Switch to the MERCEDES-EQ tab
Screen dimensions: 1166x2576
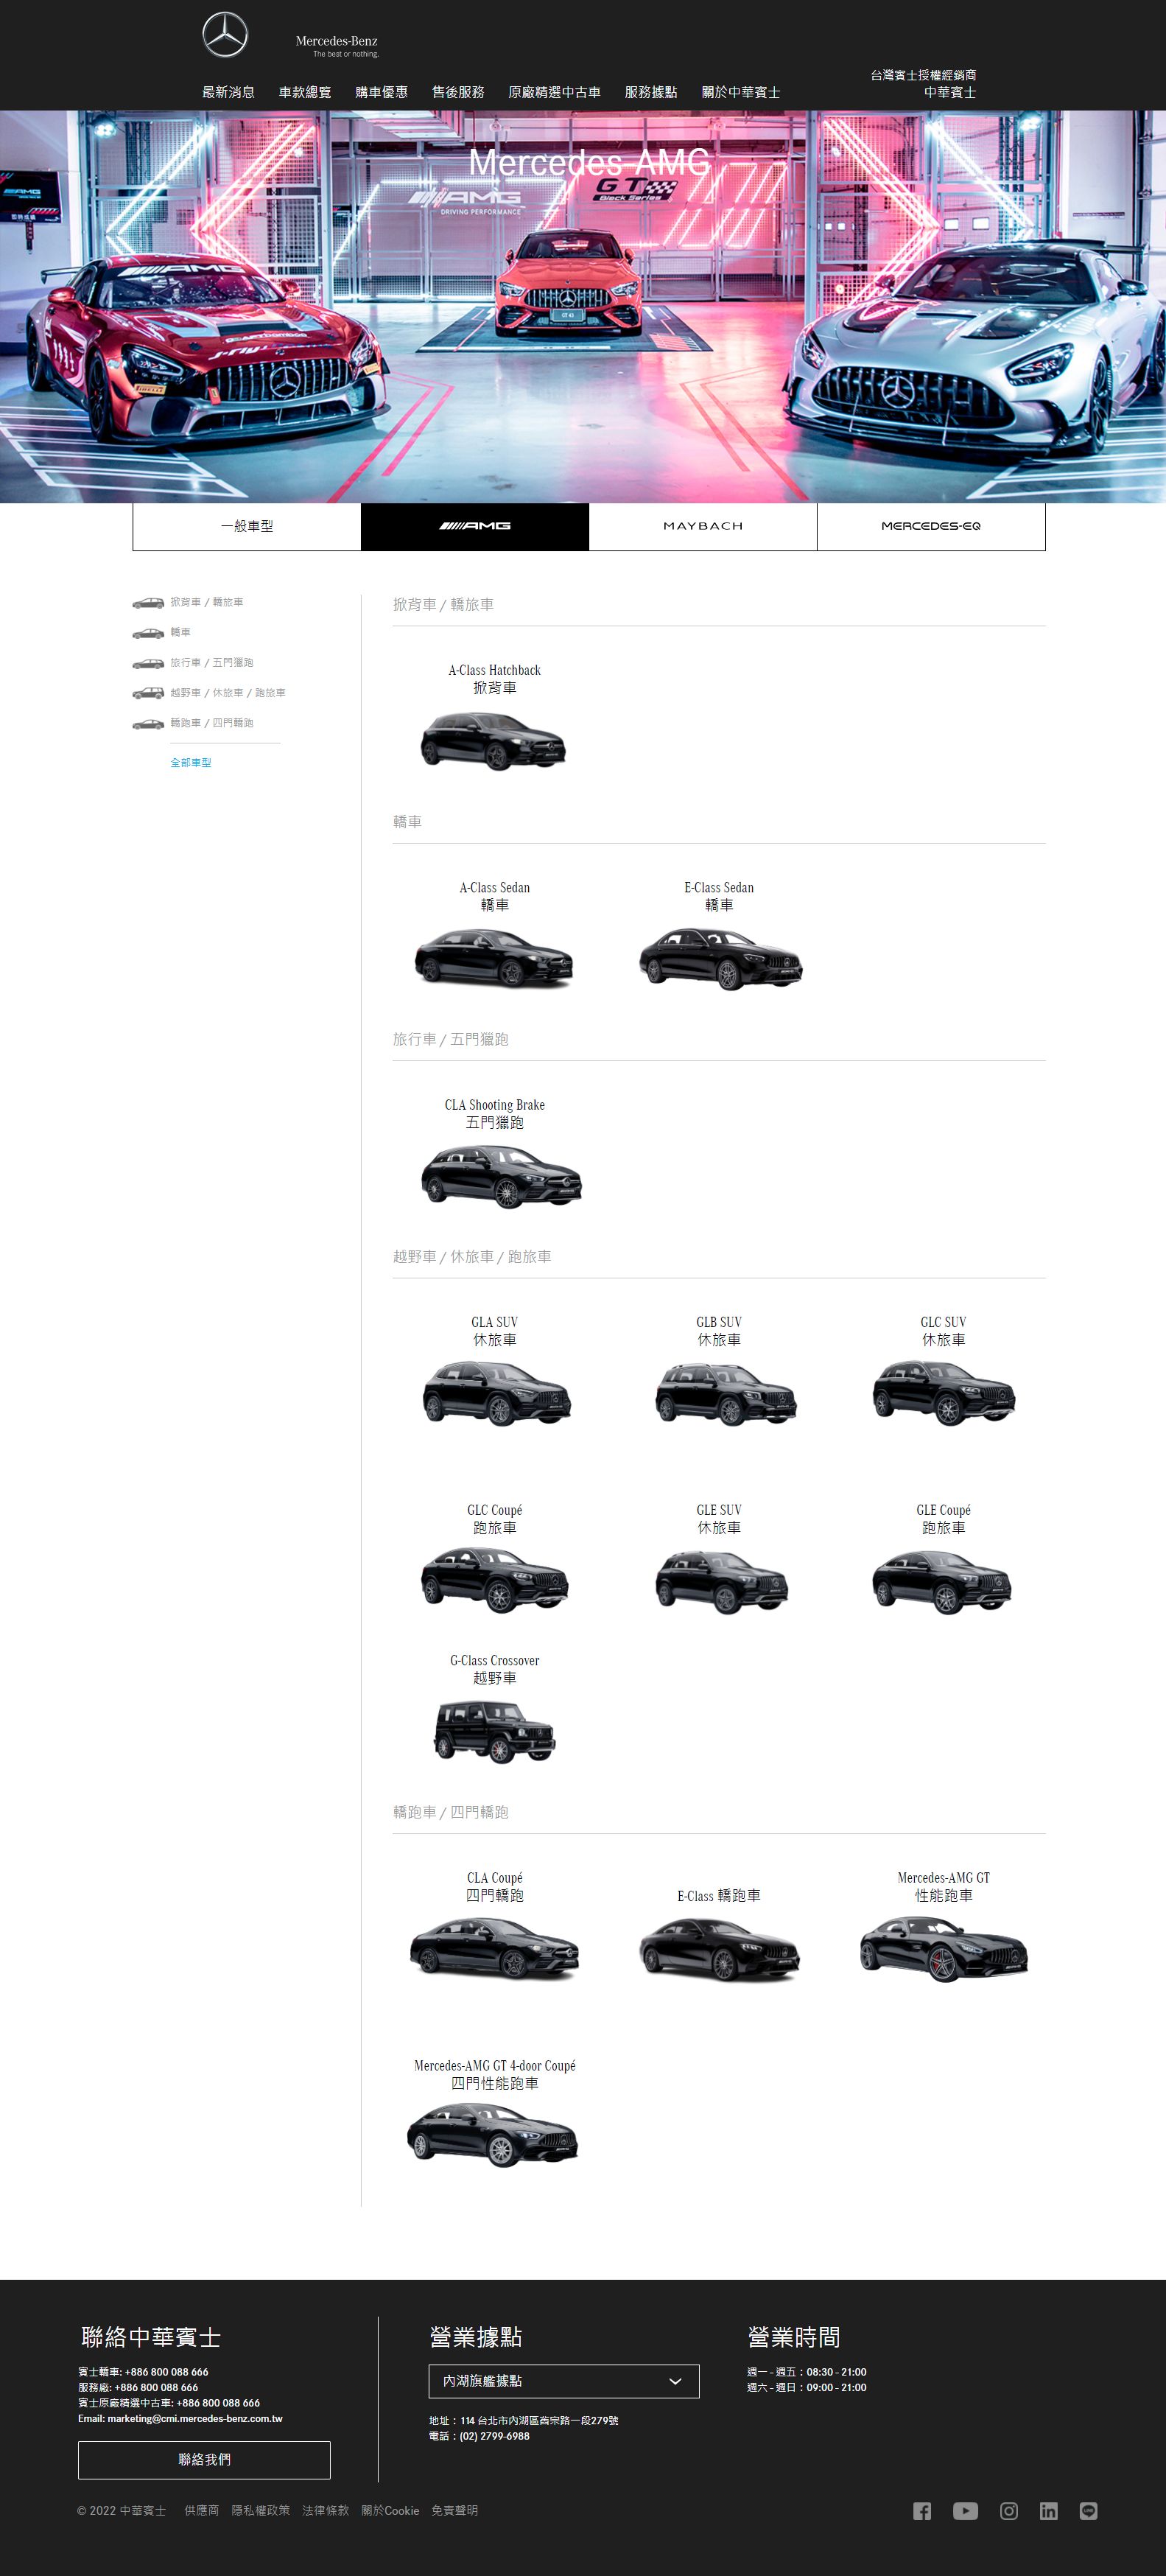931,526
